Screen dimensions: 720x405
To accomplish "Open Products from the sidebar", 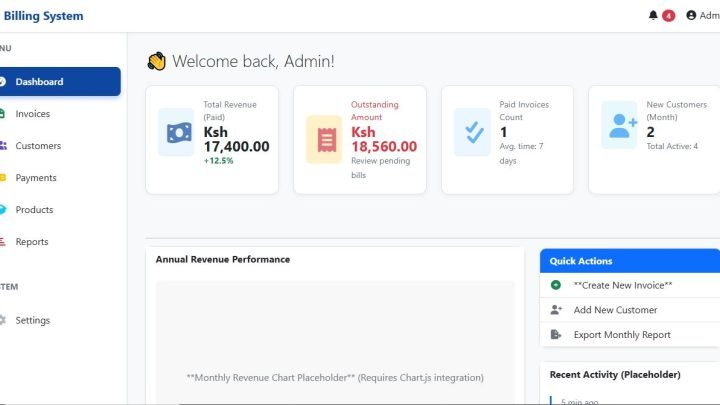I will point(34,210).
